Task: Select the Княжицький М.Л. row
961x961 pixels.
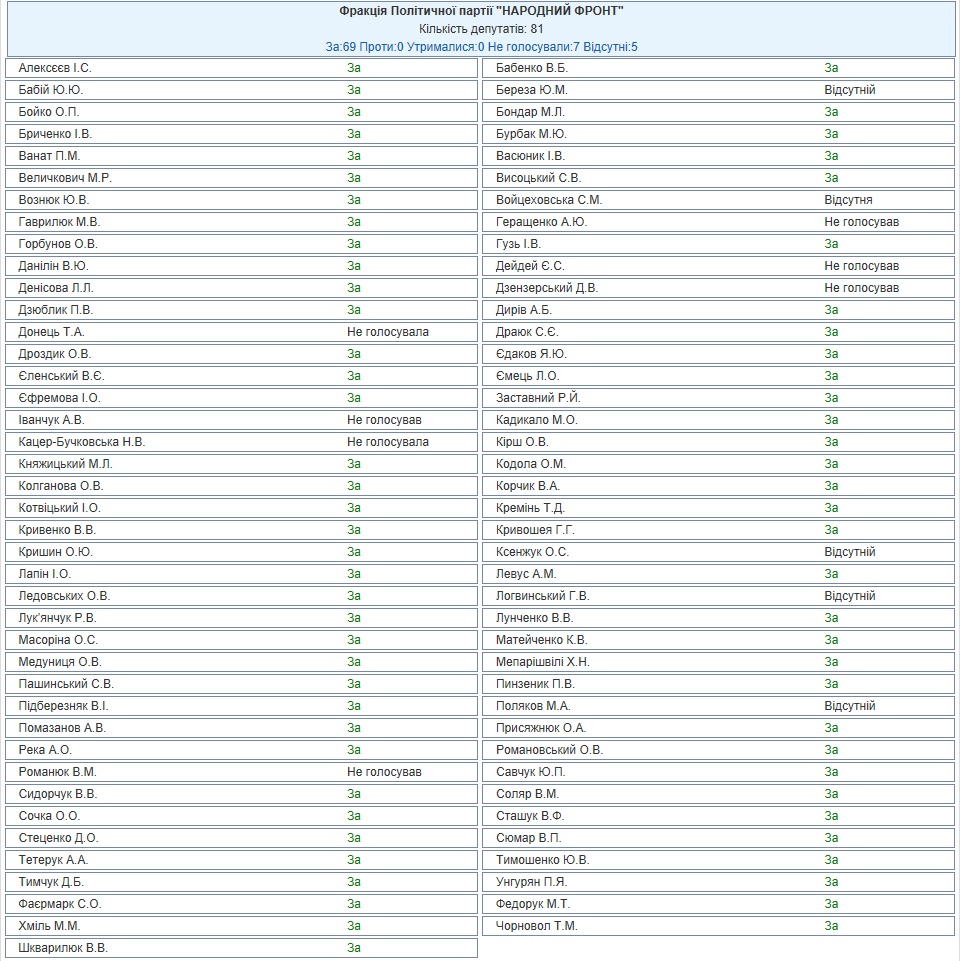Action: (x=241, y=464)
